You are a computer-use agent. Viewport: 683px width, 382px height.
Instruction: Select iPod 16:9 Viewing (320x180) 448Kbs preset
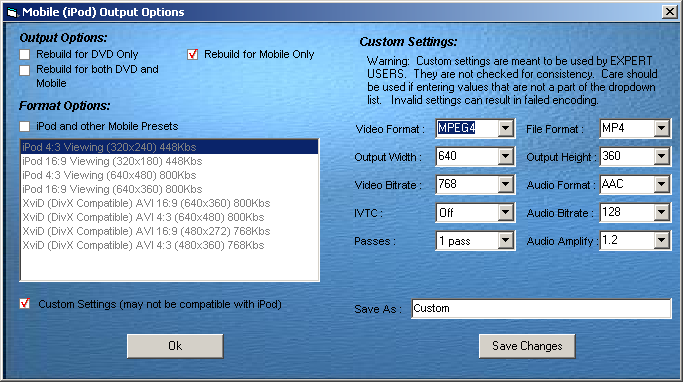[169, 161]
